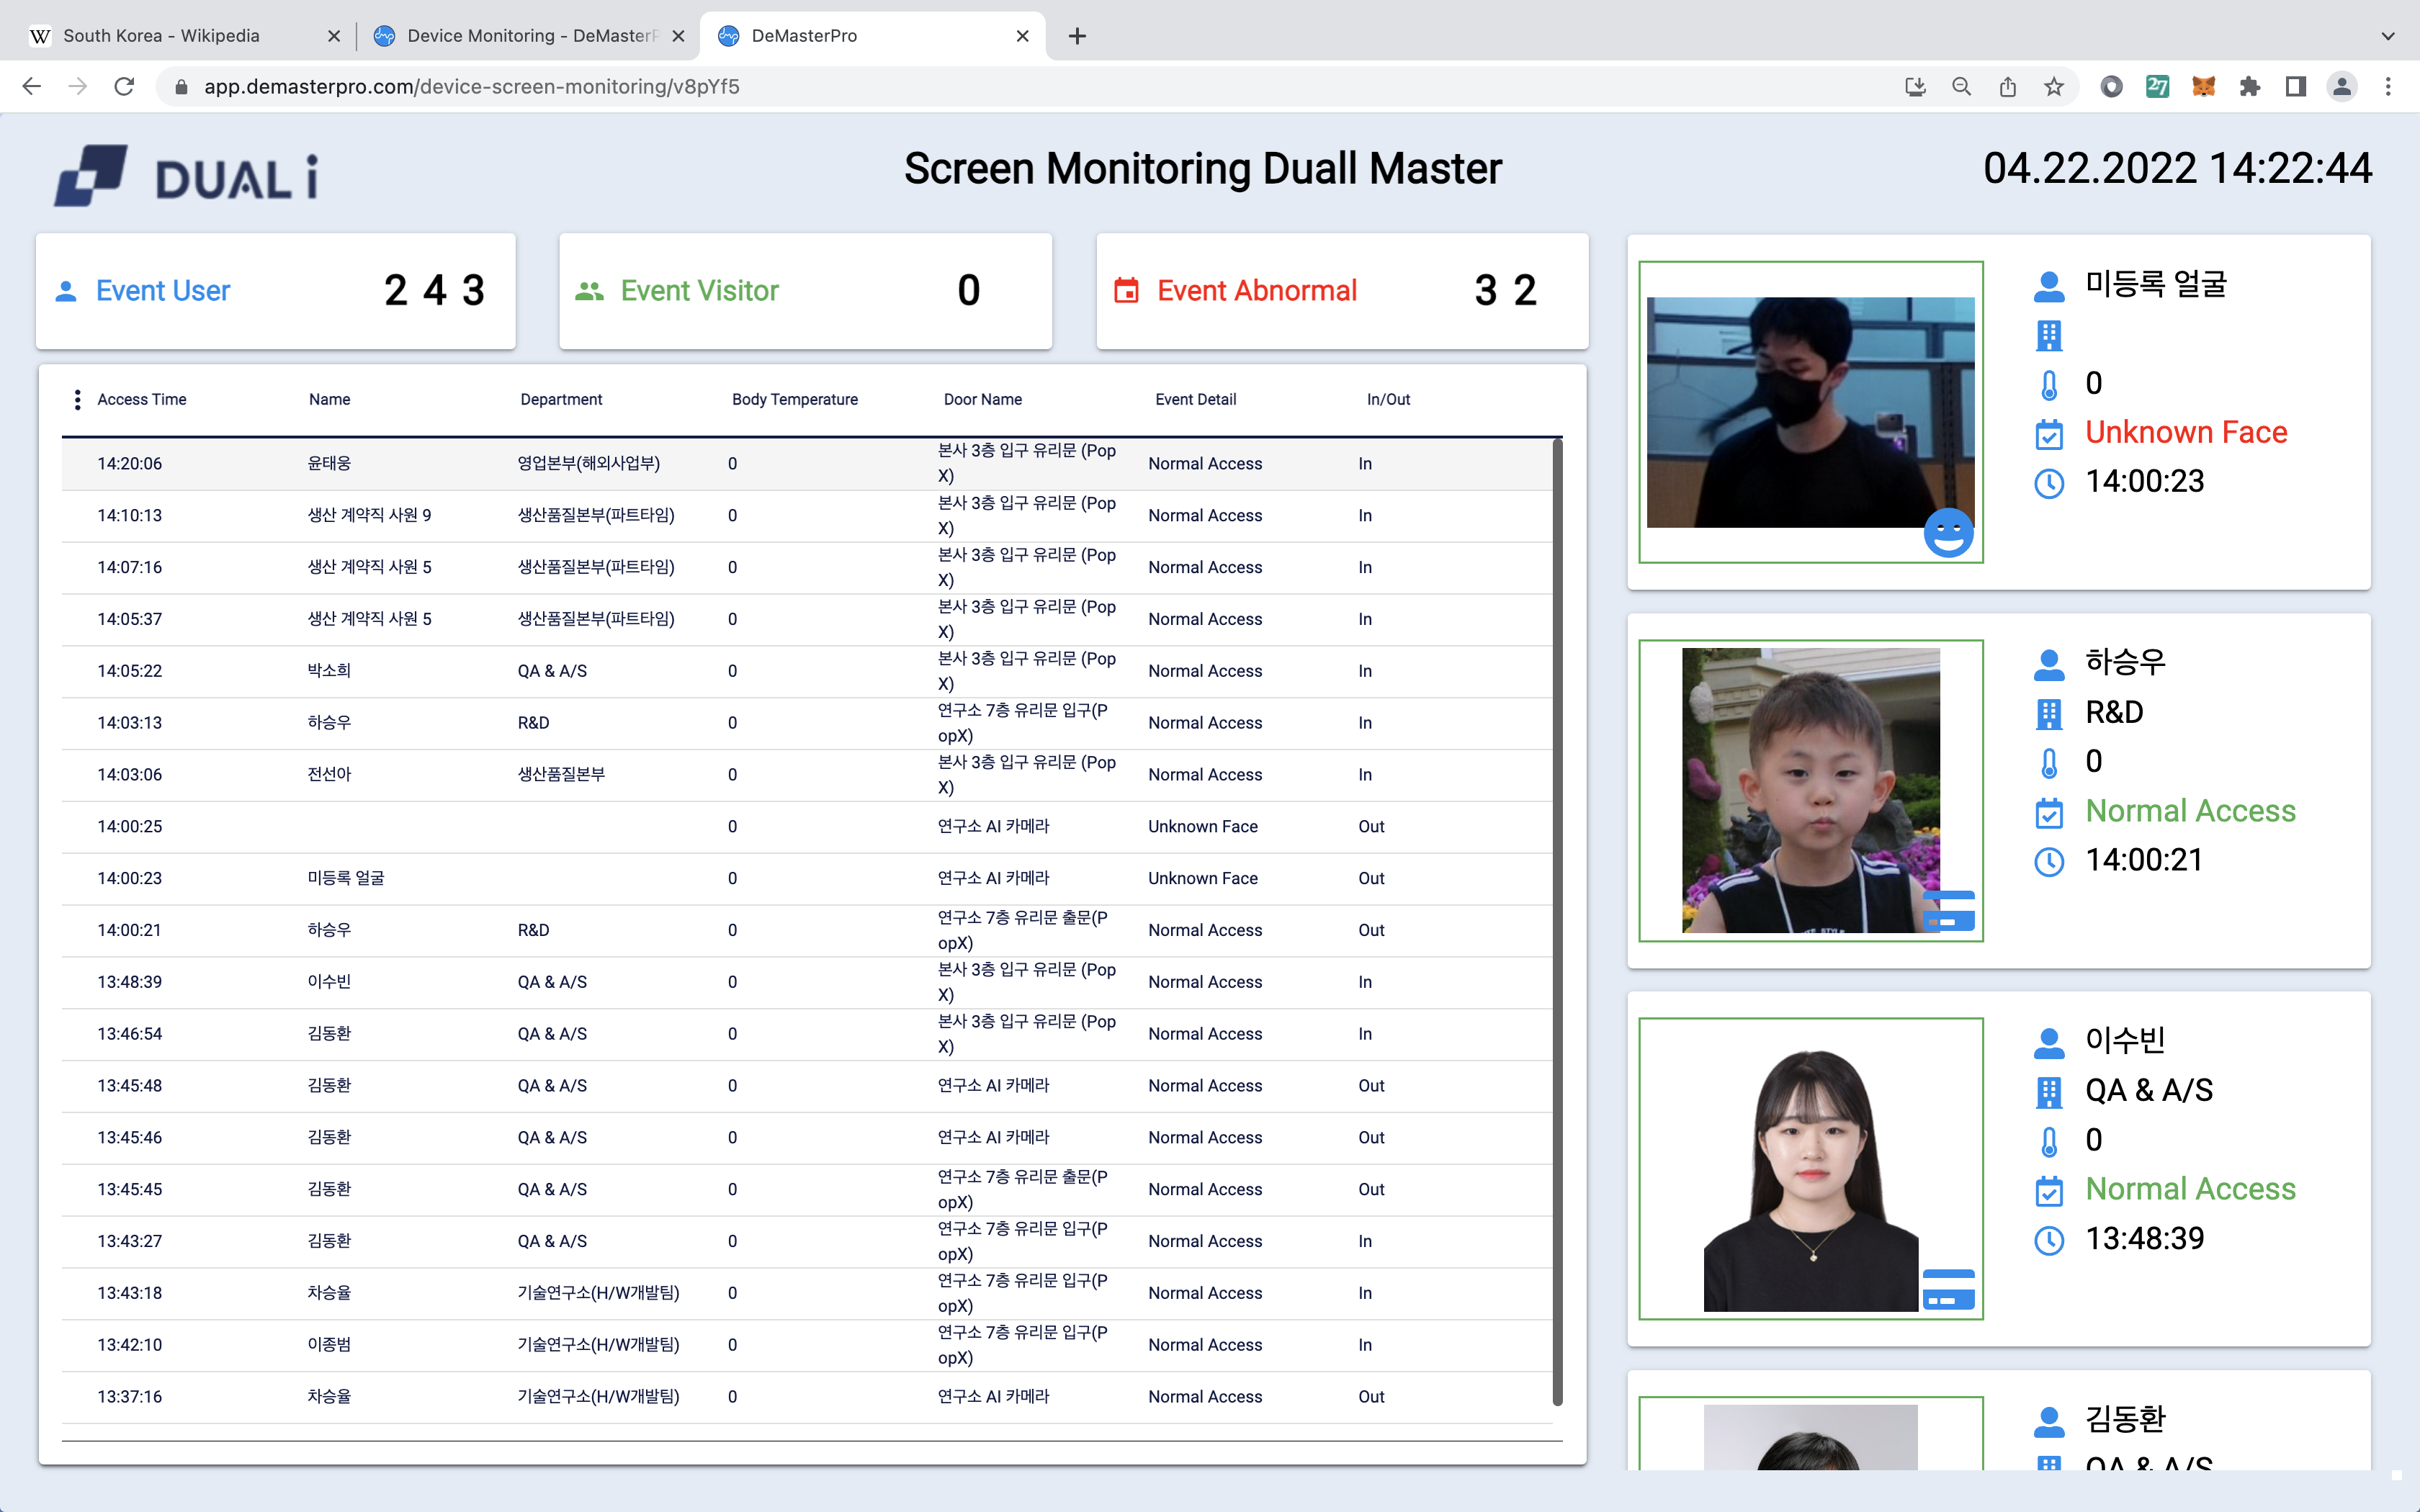Click the Screen Monitoring Duall Master title

click(1203, 168)
